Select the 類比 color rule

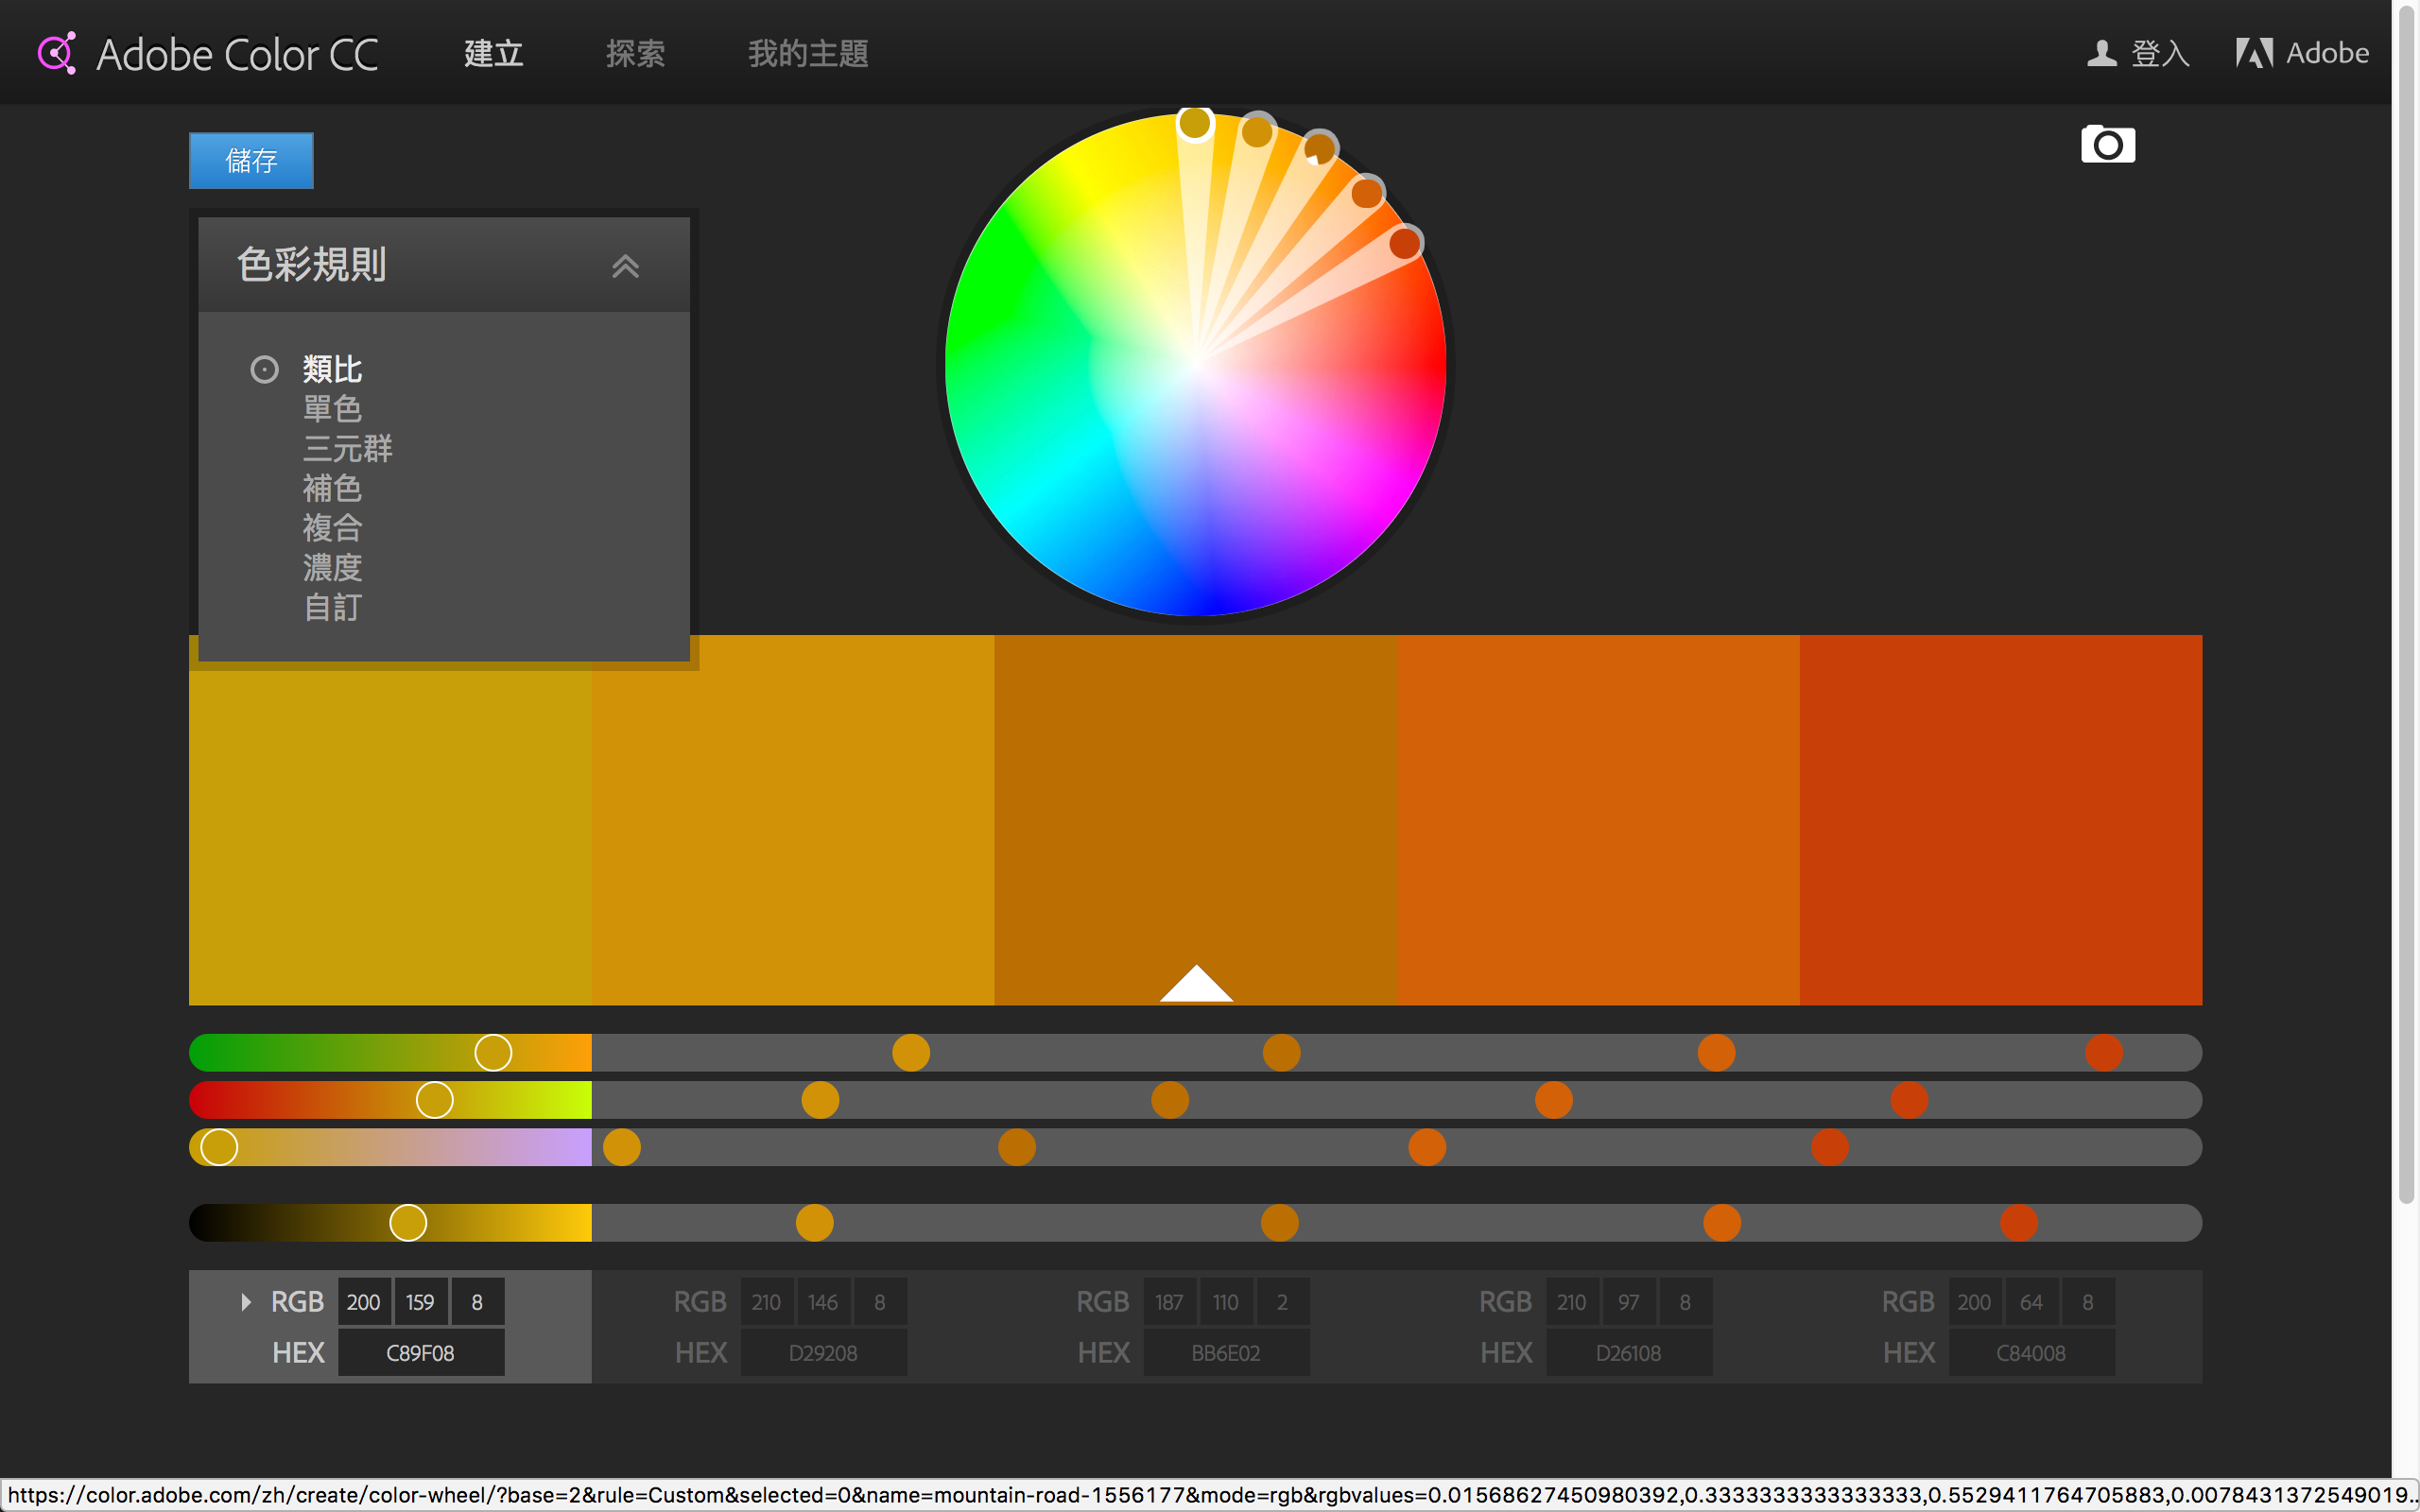tap(332, 369)
